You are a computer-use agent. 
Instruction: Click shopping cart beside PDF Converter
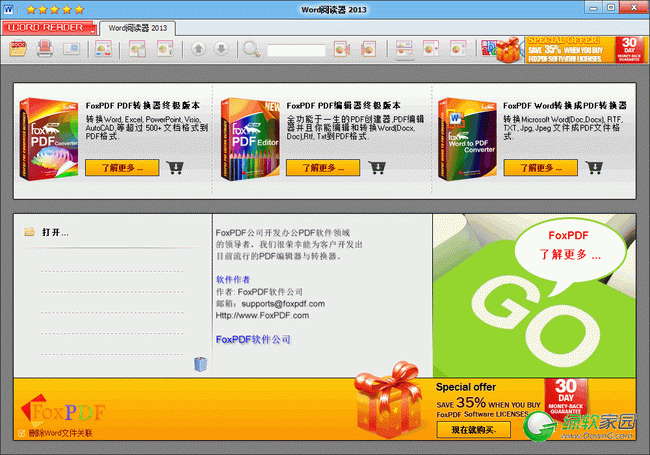[x=176, y=168]
